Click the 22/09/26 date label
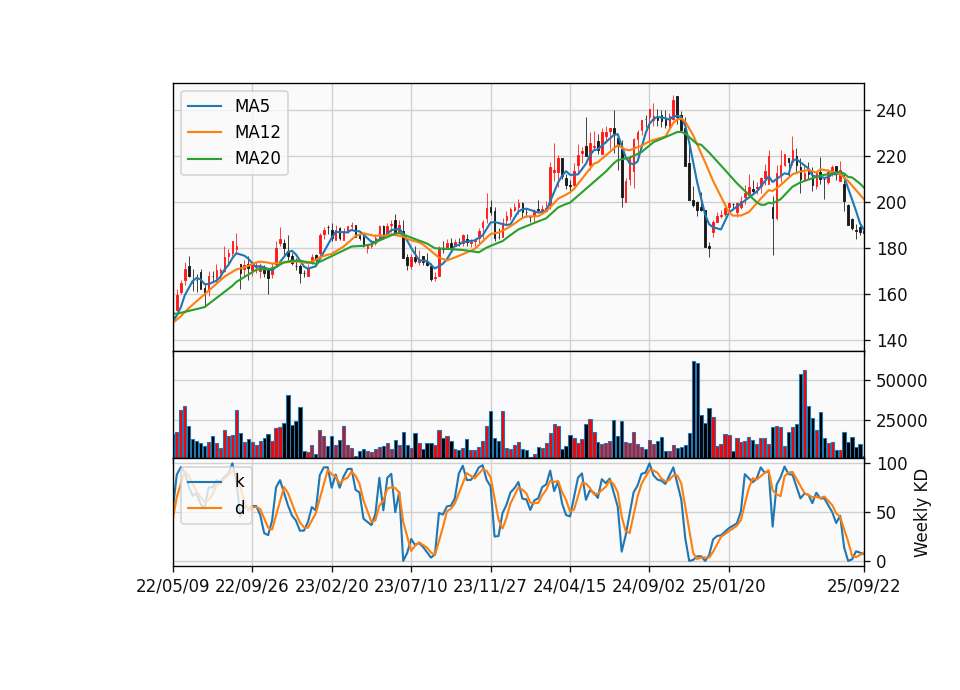The width and height of the screenshot is (960, 690). click(252, 586)
